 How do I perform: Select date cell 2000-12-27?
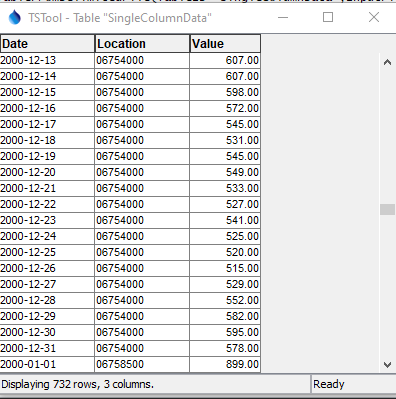[47, 284]
